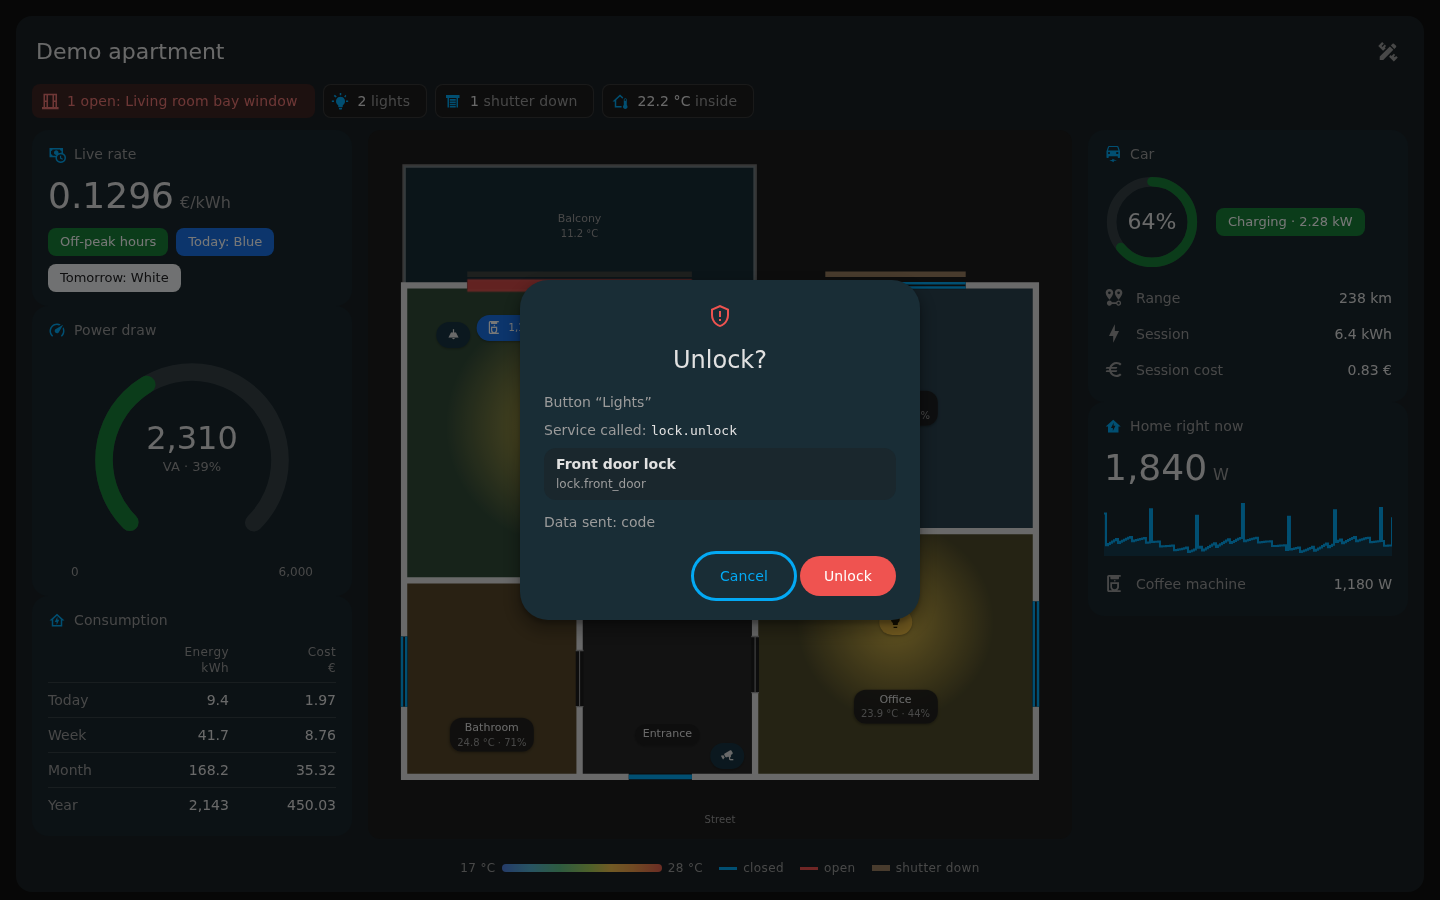Click the Live rate card icon
1440x900 pixels.
[x=57, y=154]
